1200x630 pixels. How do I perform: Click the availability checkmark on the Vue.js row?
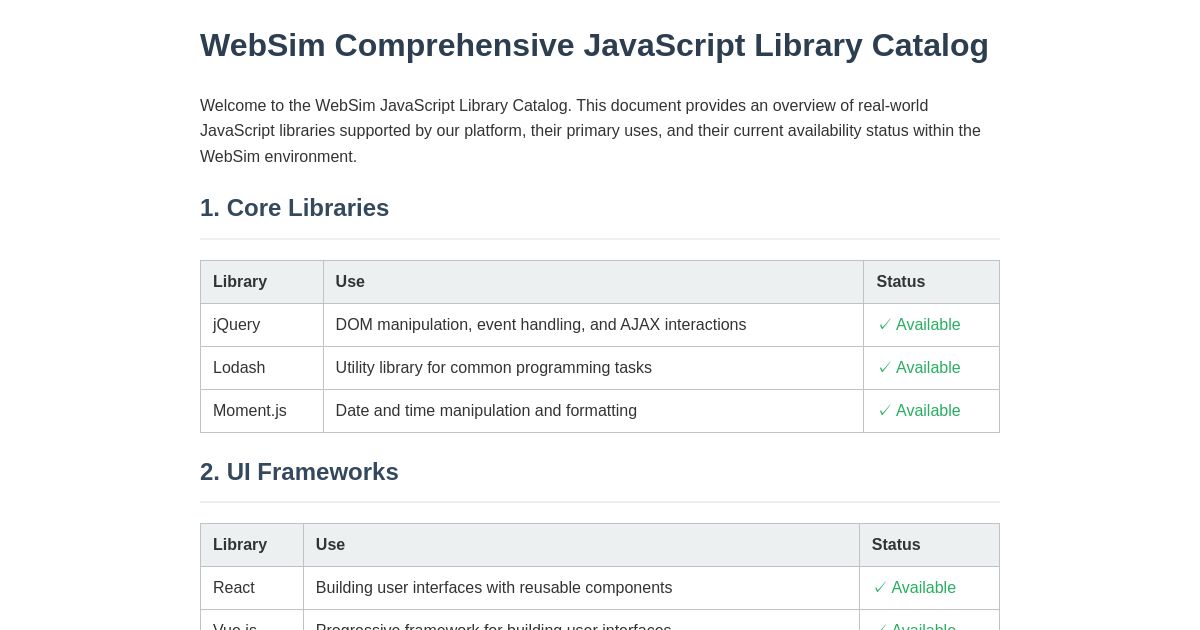tap(881, 626)
